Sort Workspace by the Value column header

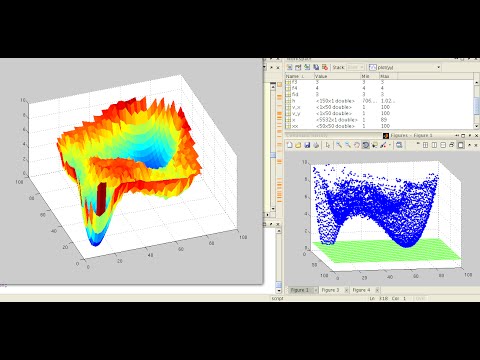(338, 76)
